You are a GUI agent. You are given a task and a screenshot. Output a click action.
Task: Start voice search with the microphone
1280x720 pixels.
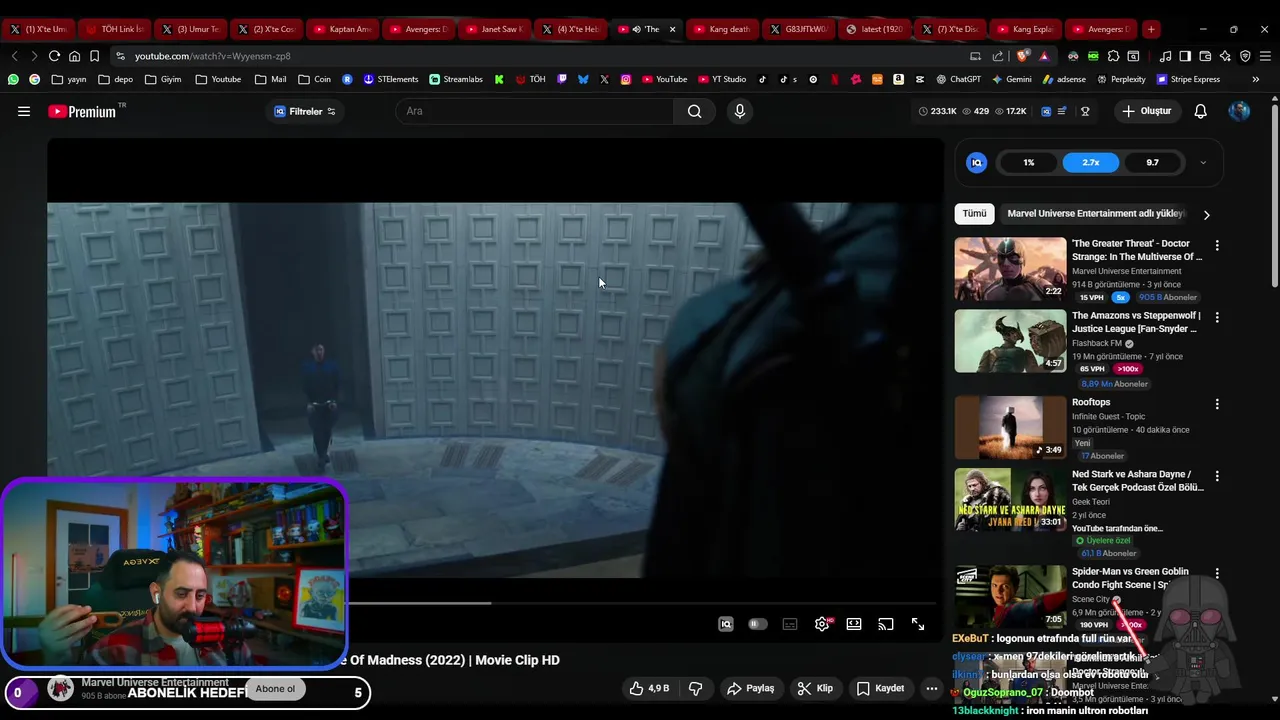point(740,112)
